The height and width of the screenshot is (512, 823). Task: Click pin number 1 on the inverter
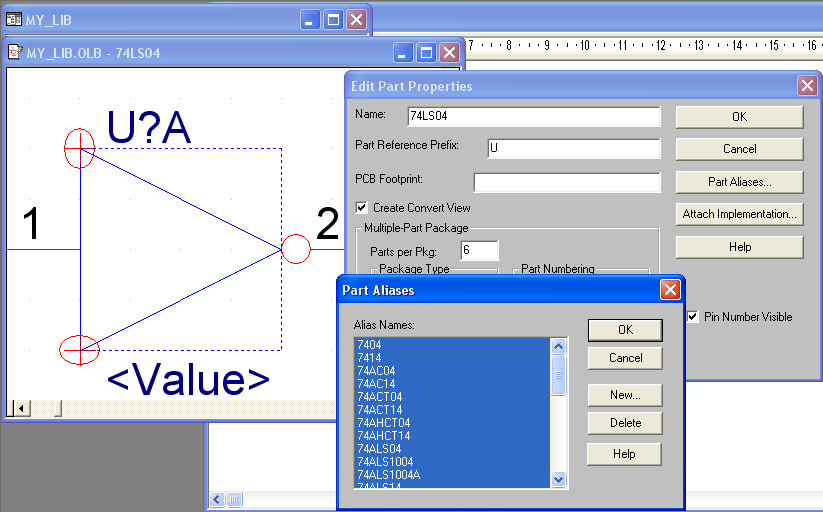tap(31, 223)
